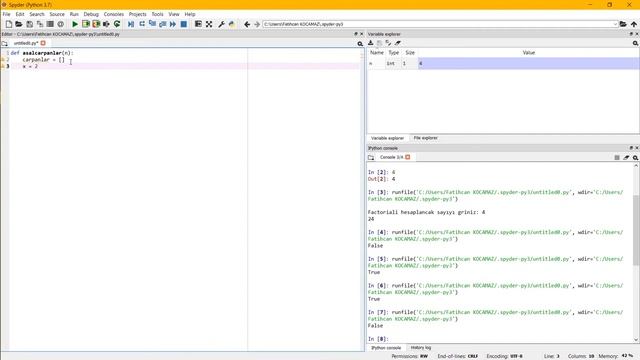640x360 pixels.
Task: Open the Run menu
Action: point(74,14)
